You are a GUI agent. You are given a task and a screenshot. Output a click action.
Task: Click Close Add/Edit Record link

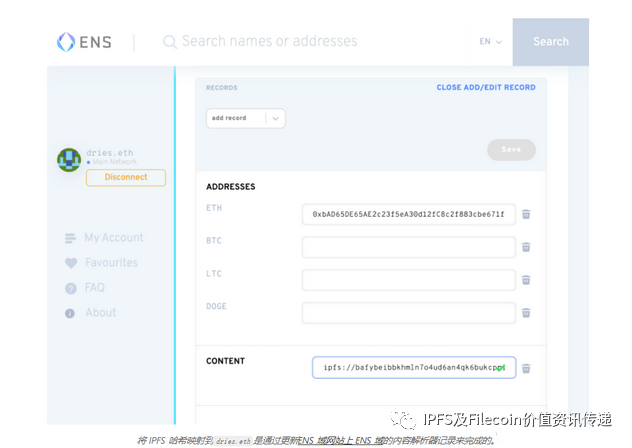coord(486,87)
